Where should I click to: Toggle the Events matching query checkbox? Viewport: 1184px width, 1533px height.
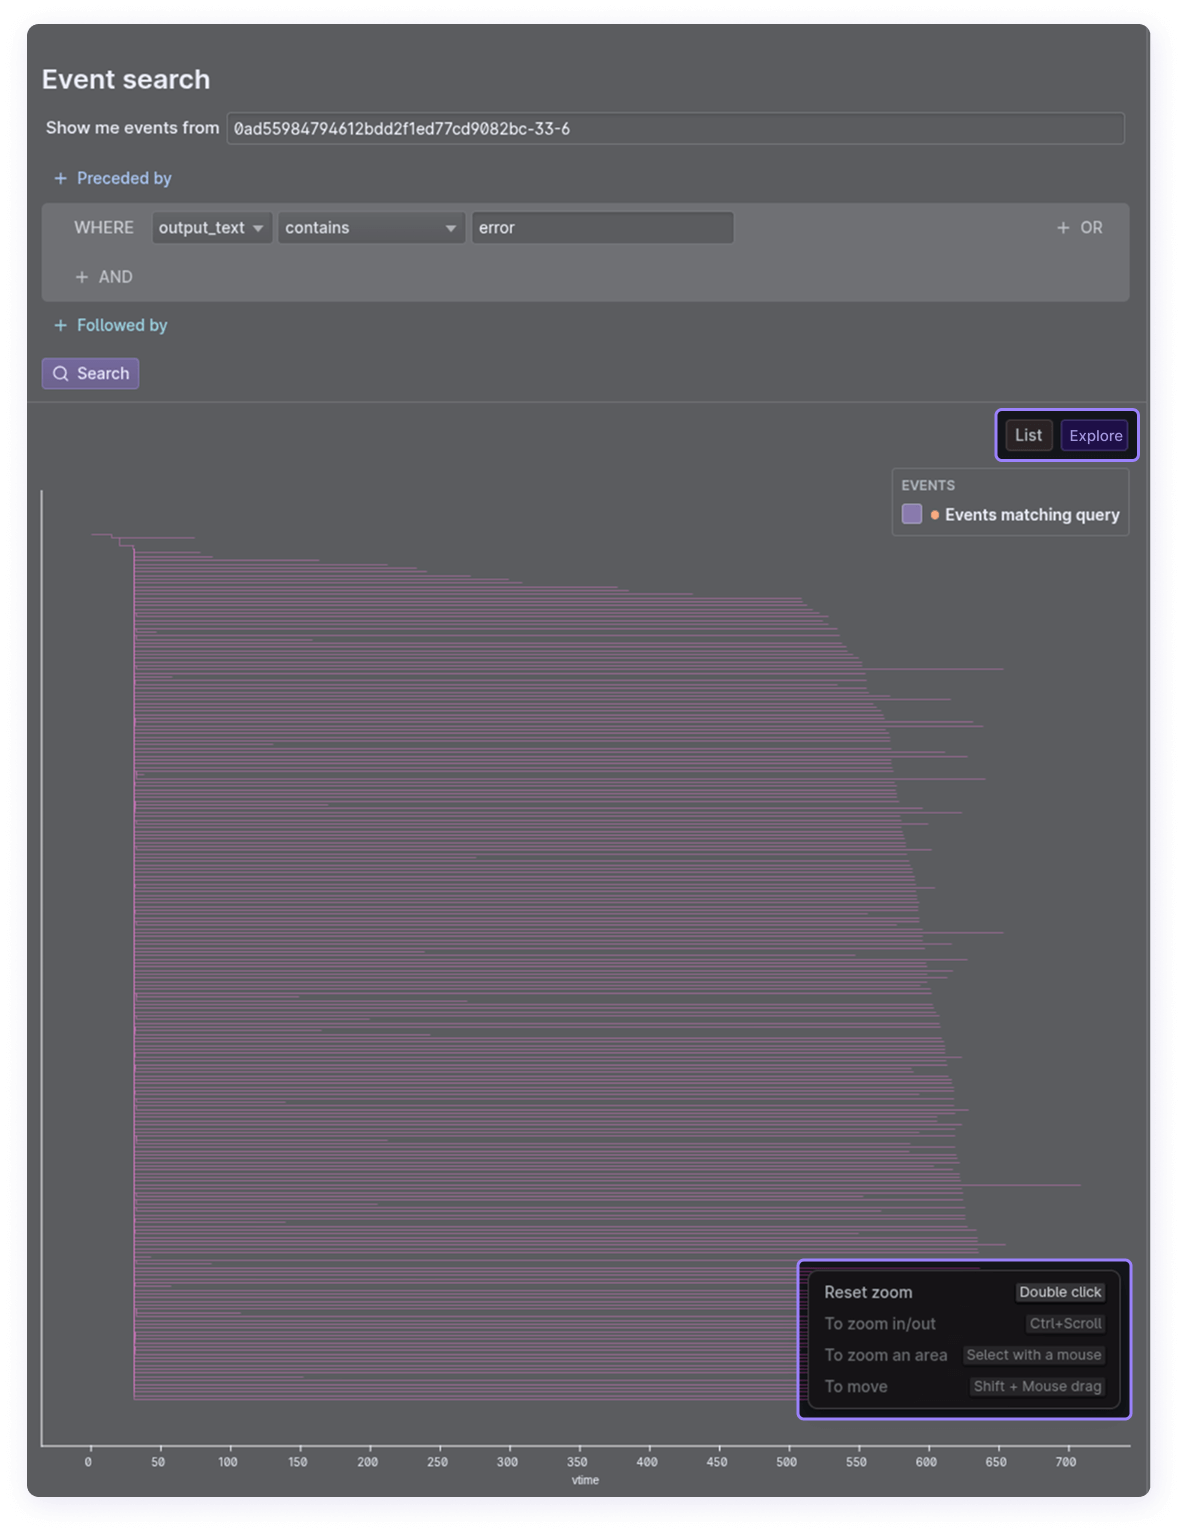click(911, 514)
